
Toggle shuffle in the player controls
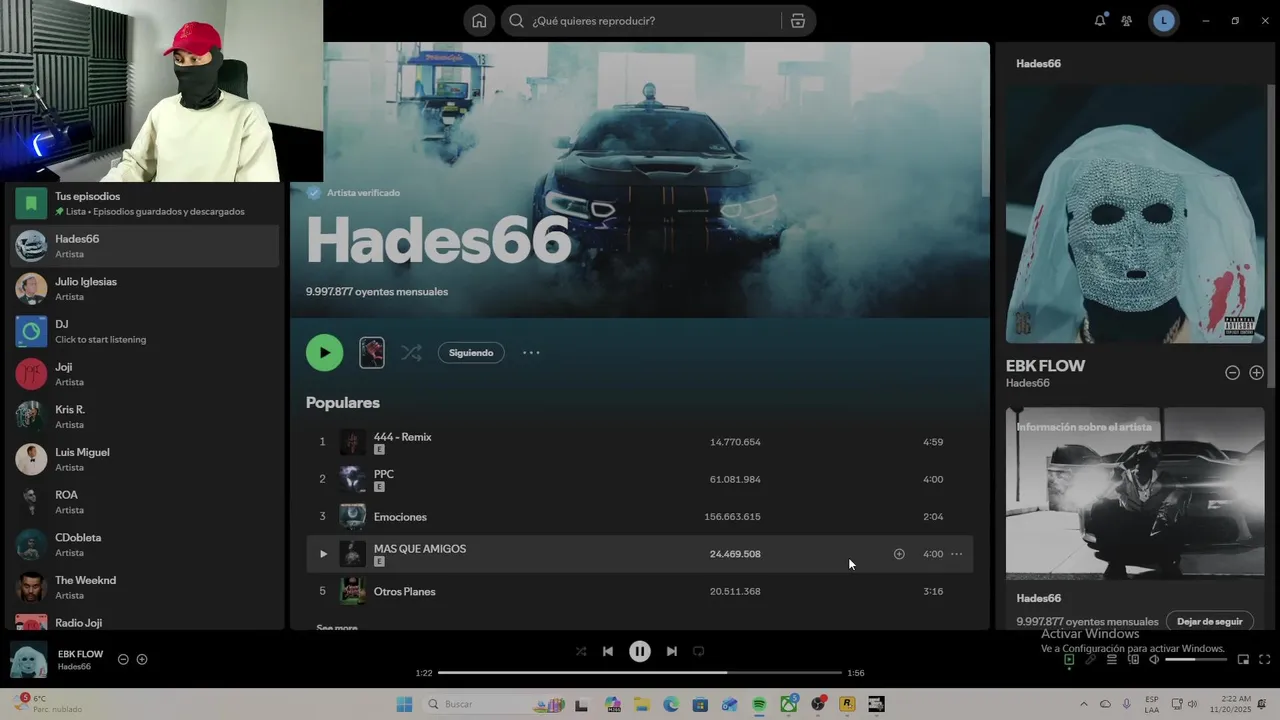[581, 651]
